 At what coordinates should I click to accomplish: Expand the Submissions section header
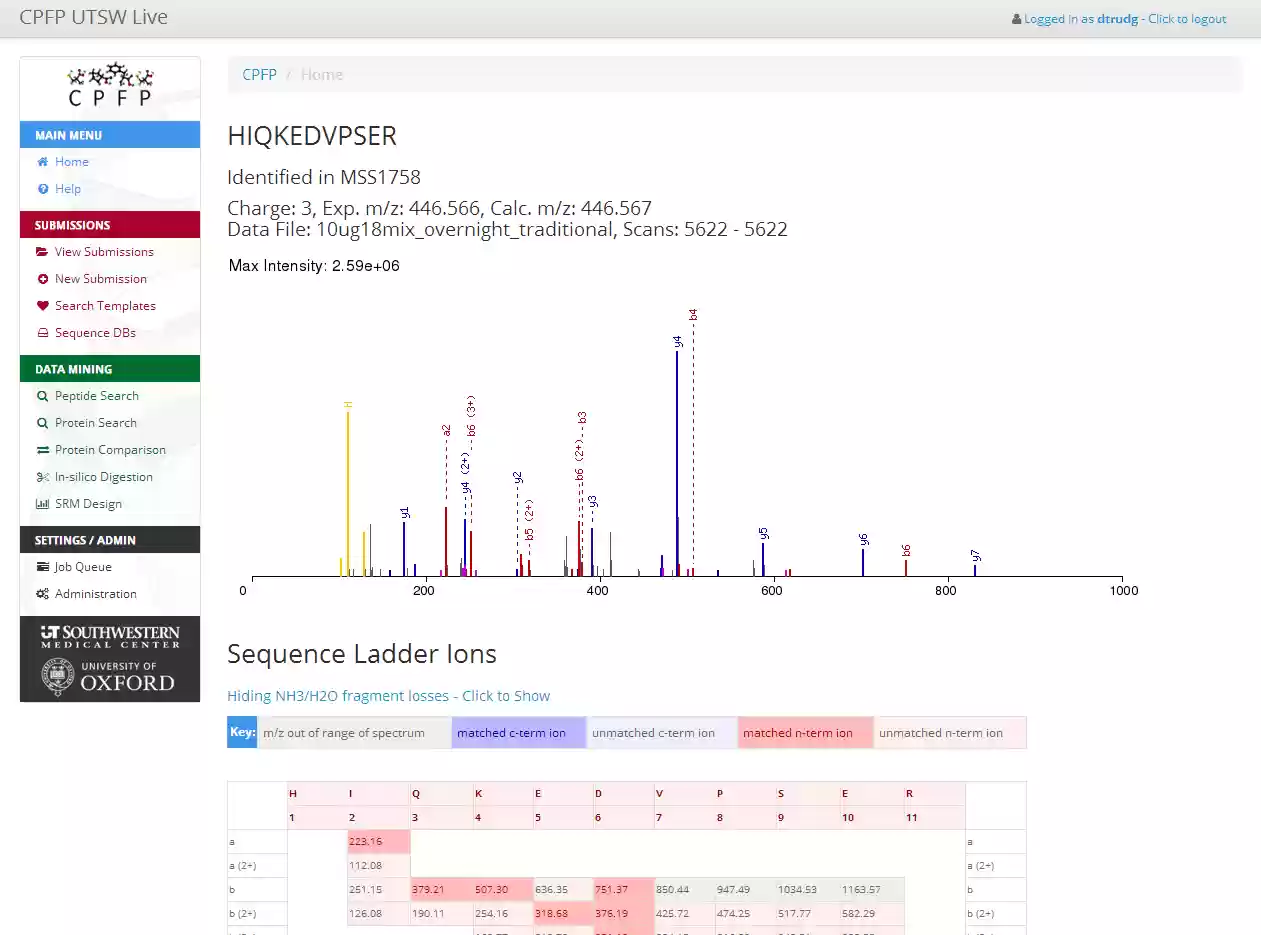110,225
